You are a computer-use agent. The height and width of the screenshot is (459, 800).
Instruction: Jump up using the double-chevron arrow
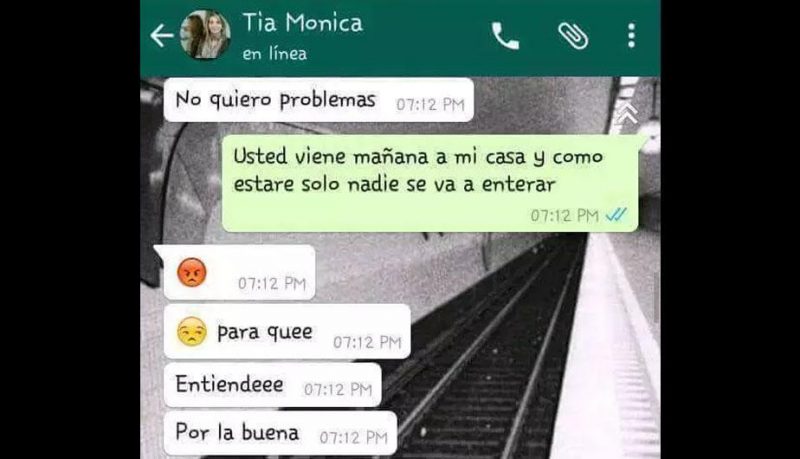tap(628, 113)
